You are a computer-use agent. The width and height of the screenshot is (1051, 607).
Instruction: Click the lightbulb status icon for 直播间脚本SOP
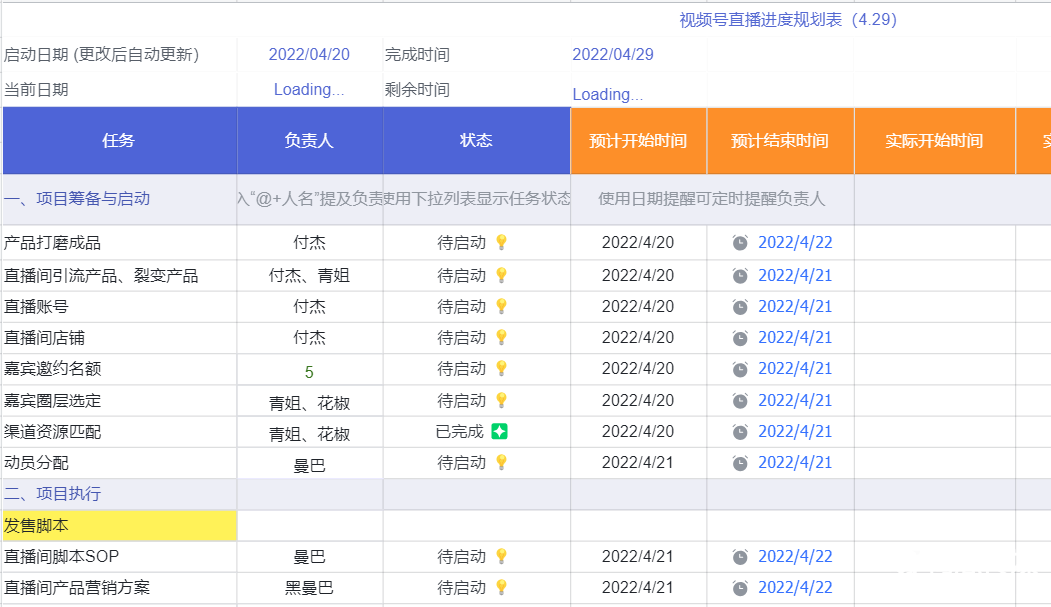click(501, 556)
